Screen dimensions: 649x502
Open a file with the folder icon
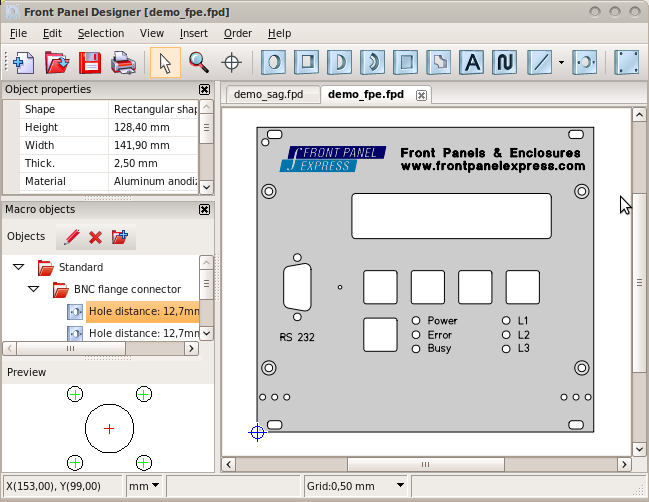(x=57, y=62)
